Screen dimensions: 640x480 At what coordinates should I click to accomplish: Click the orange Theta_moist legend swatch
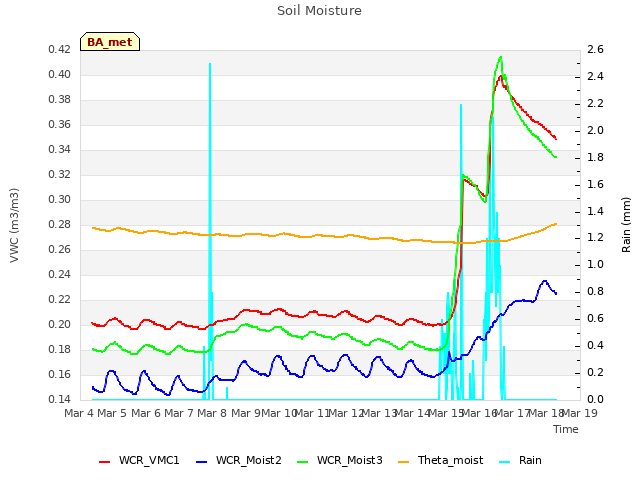tap(403, 462)
